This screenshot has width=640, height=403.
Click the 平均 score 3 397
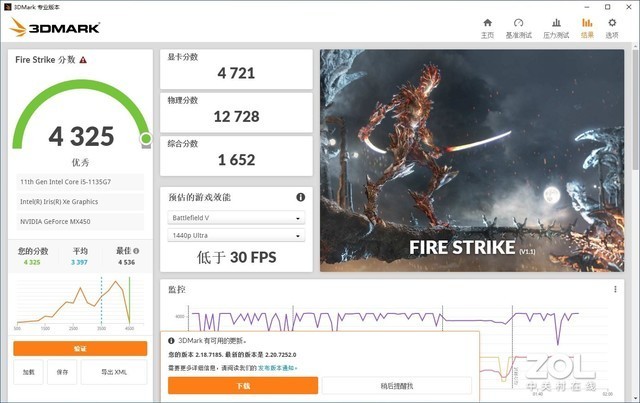[x=80, y=262]
